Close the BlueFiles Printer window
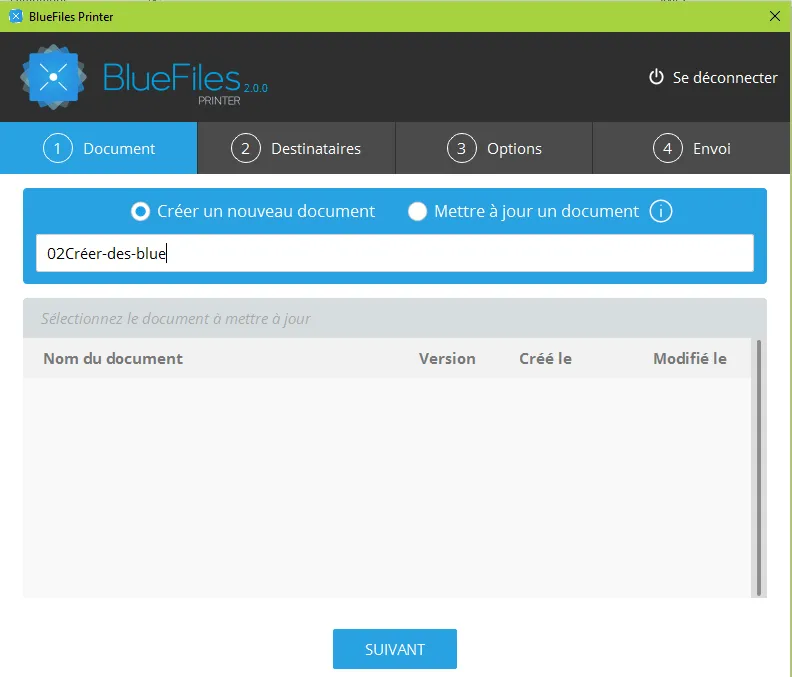Viewport: 792px width, 677px height. (x=775, y=16)
